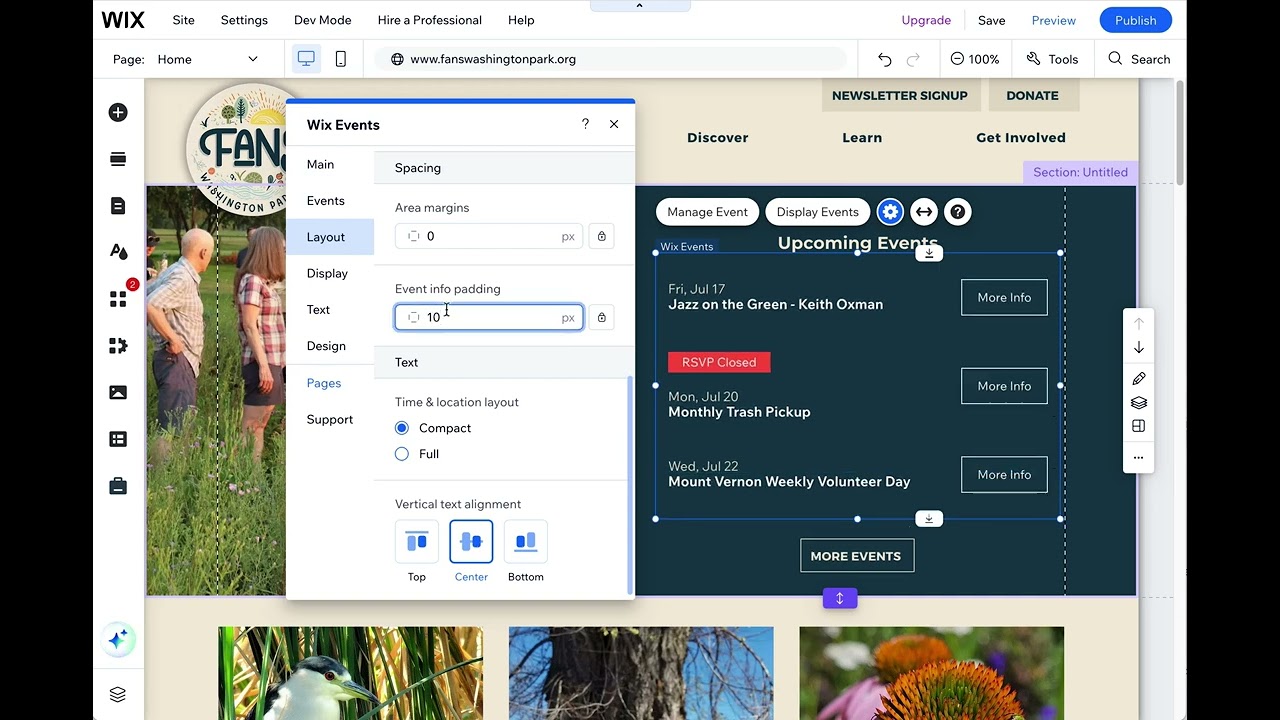Open Hire a Professional menu
This screenshot has height=720, width=1280.
[x=430, y=20]
